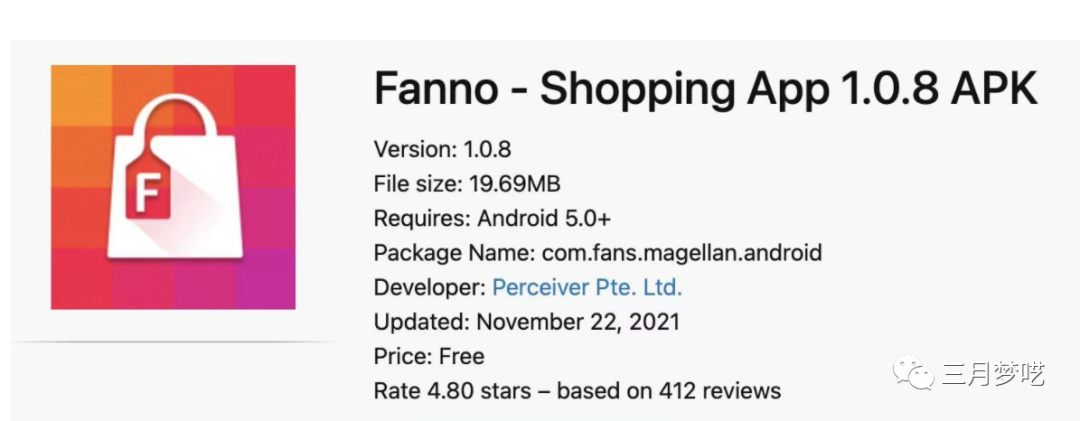Click the Updated: label
Image resolution: width=1080 pixels, height=421 pixels.
point(421,322)
